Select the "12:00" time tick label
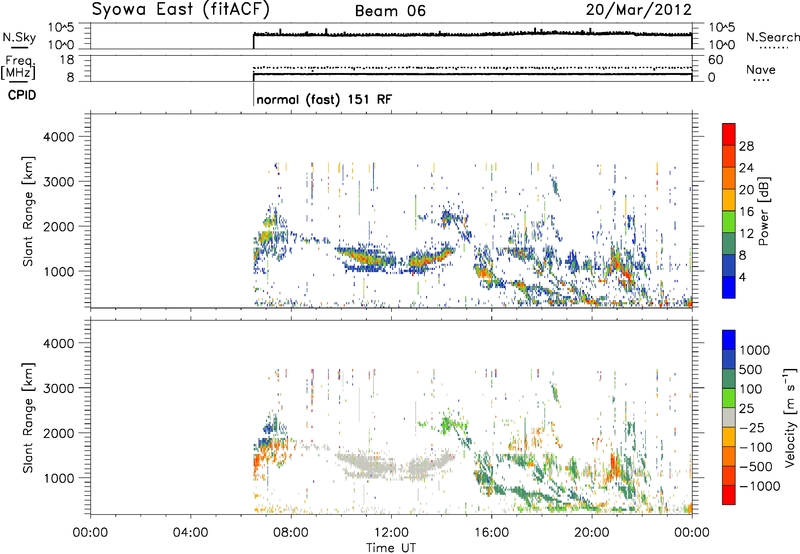The height and width of the screenshot is (554, 800). [391, 533]
